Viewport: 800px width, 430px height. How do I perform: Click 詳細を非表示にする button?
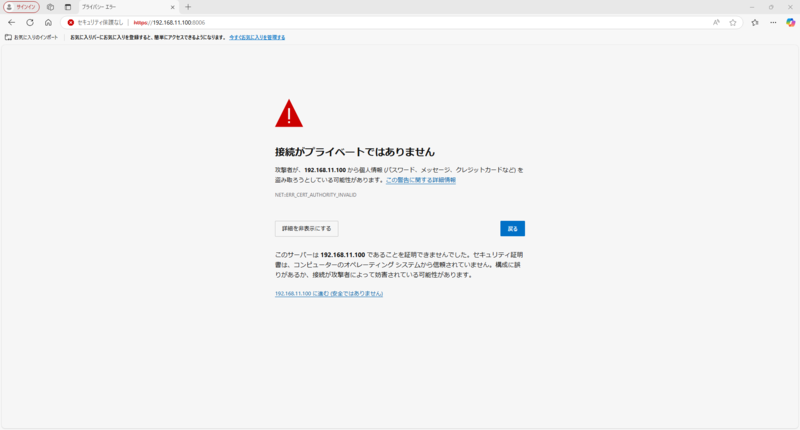click(307, 229)
